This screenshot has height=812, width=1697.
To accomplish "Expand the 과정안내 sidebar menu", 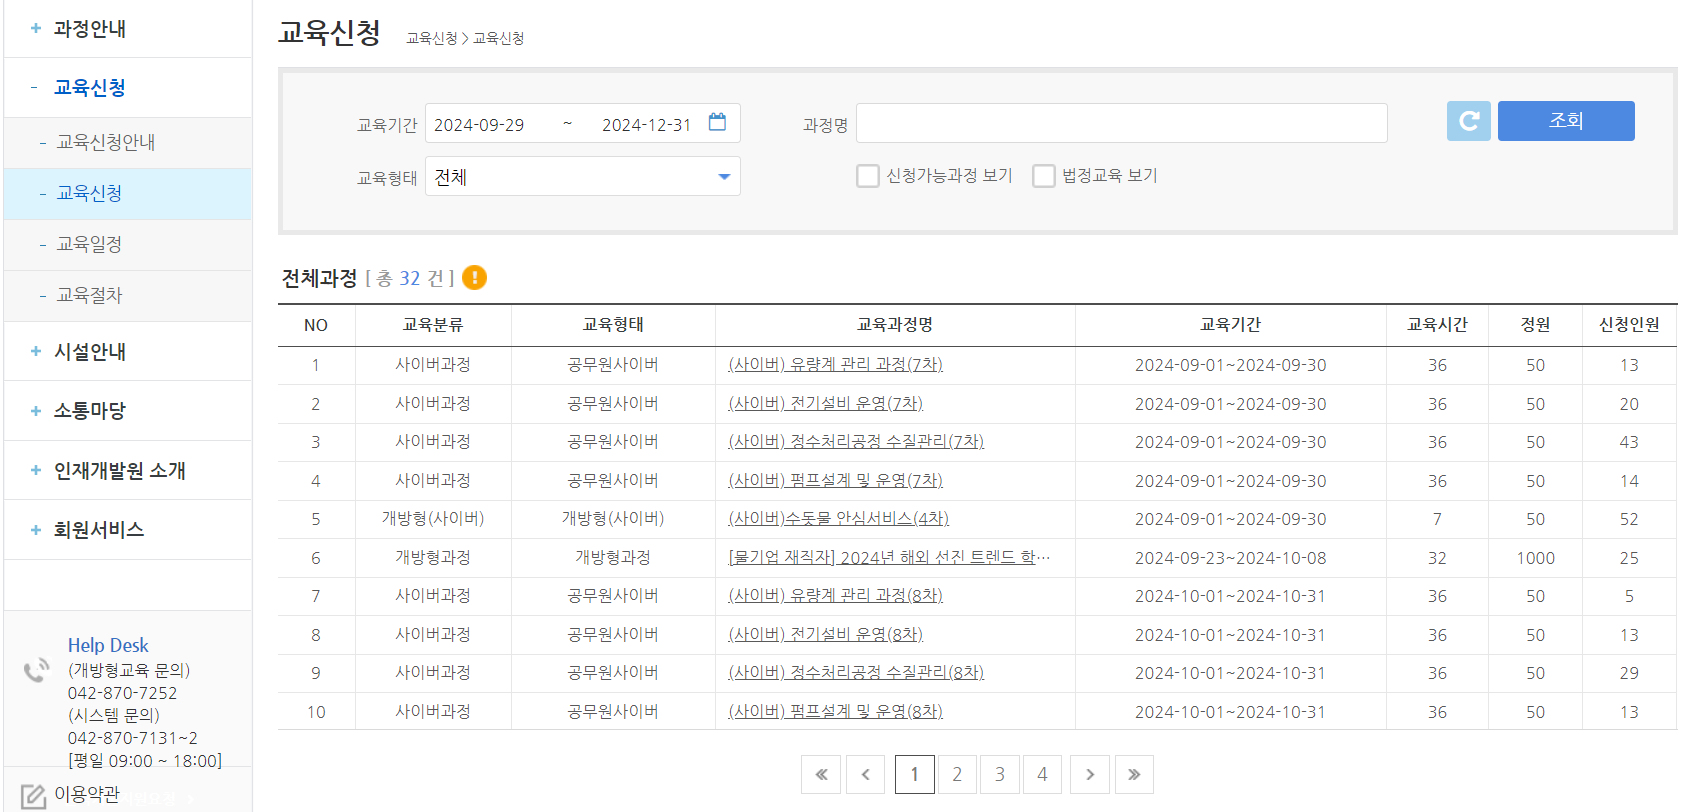I will [128, 29].
